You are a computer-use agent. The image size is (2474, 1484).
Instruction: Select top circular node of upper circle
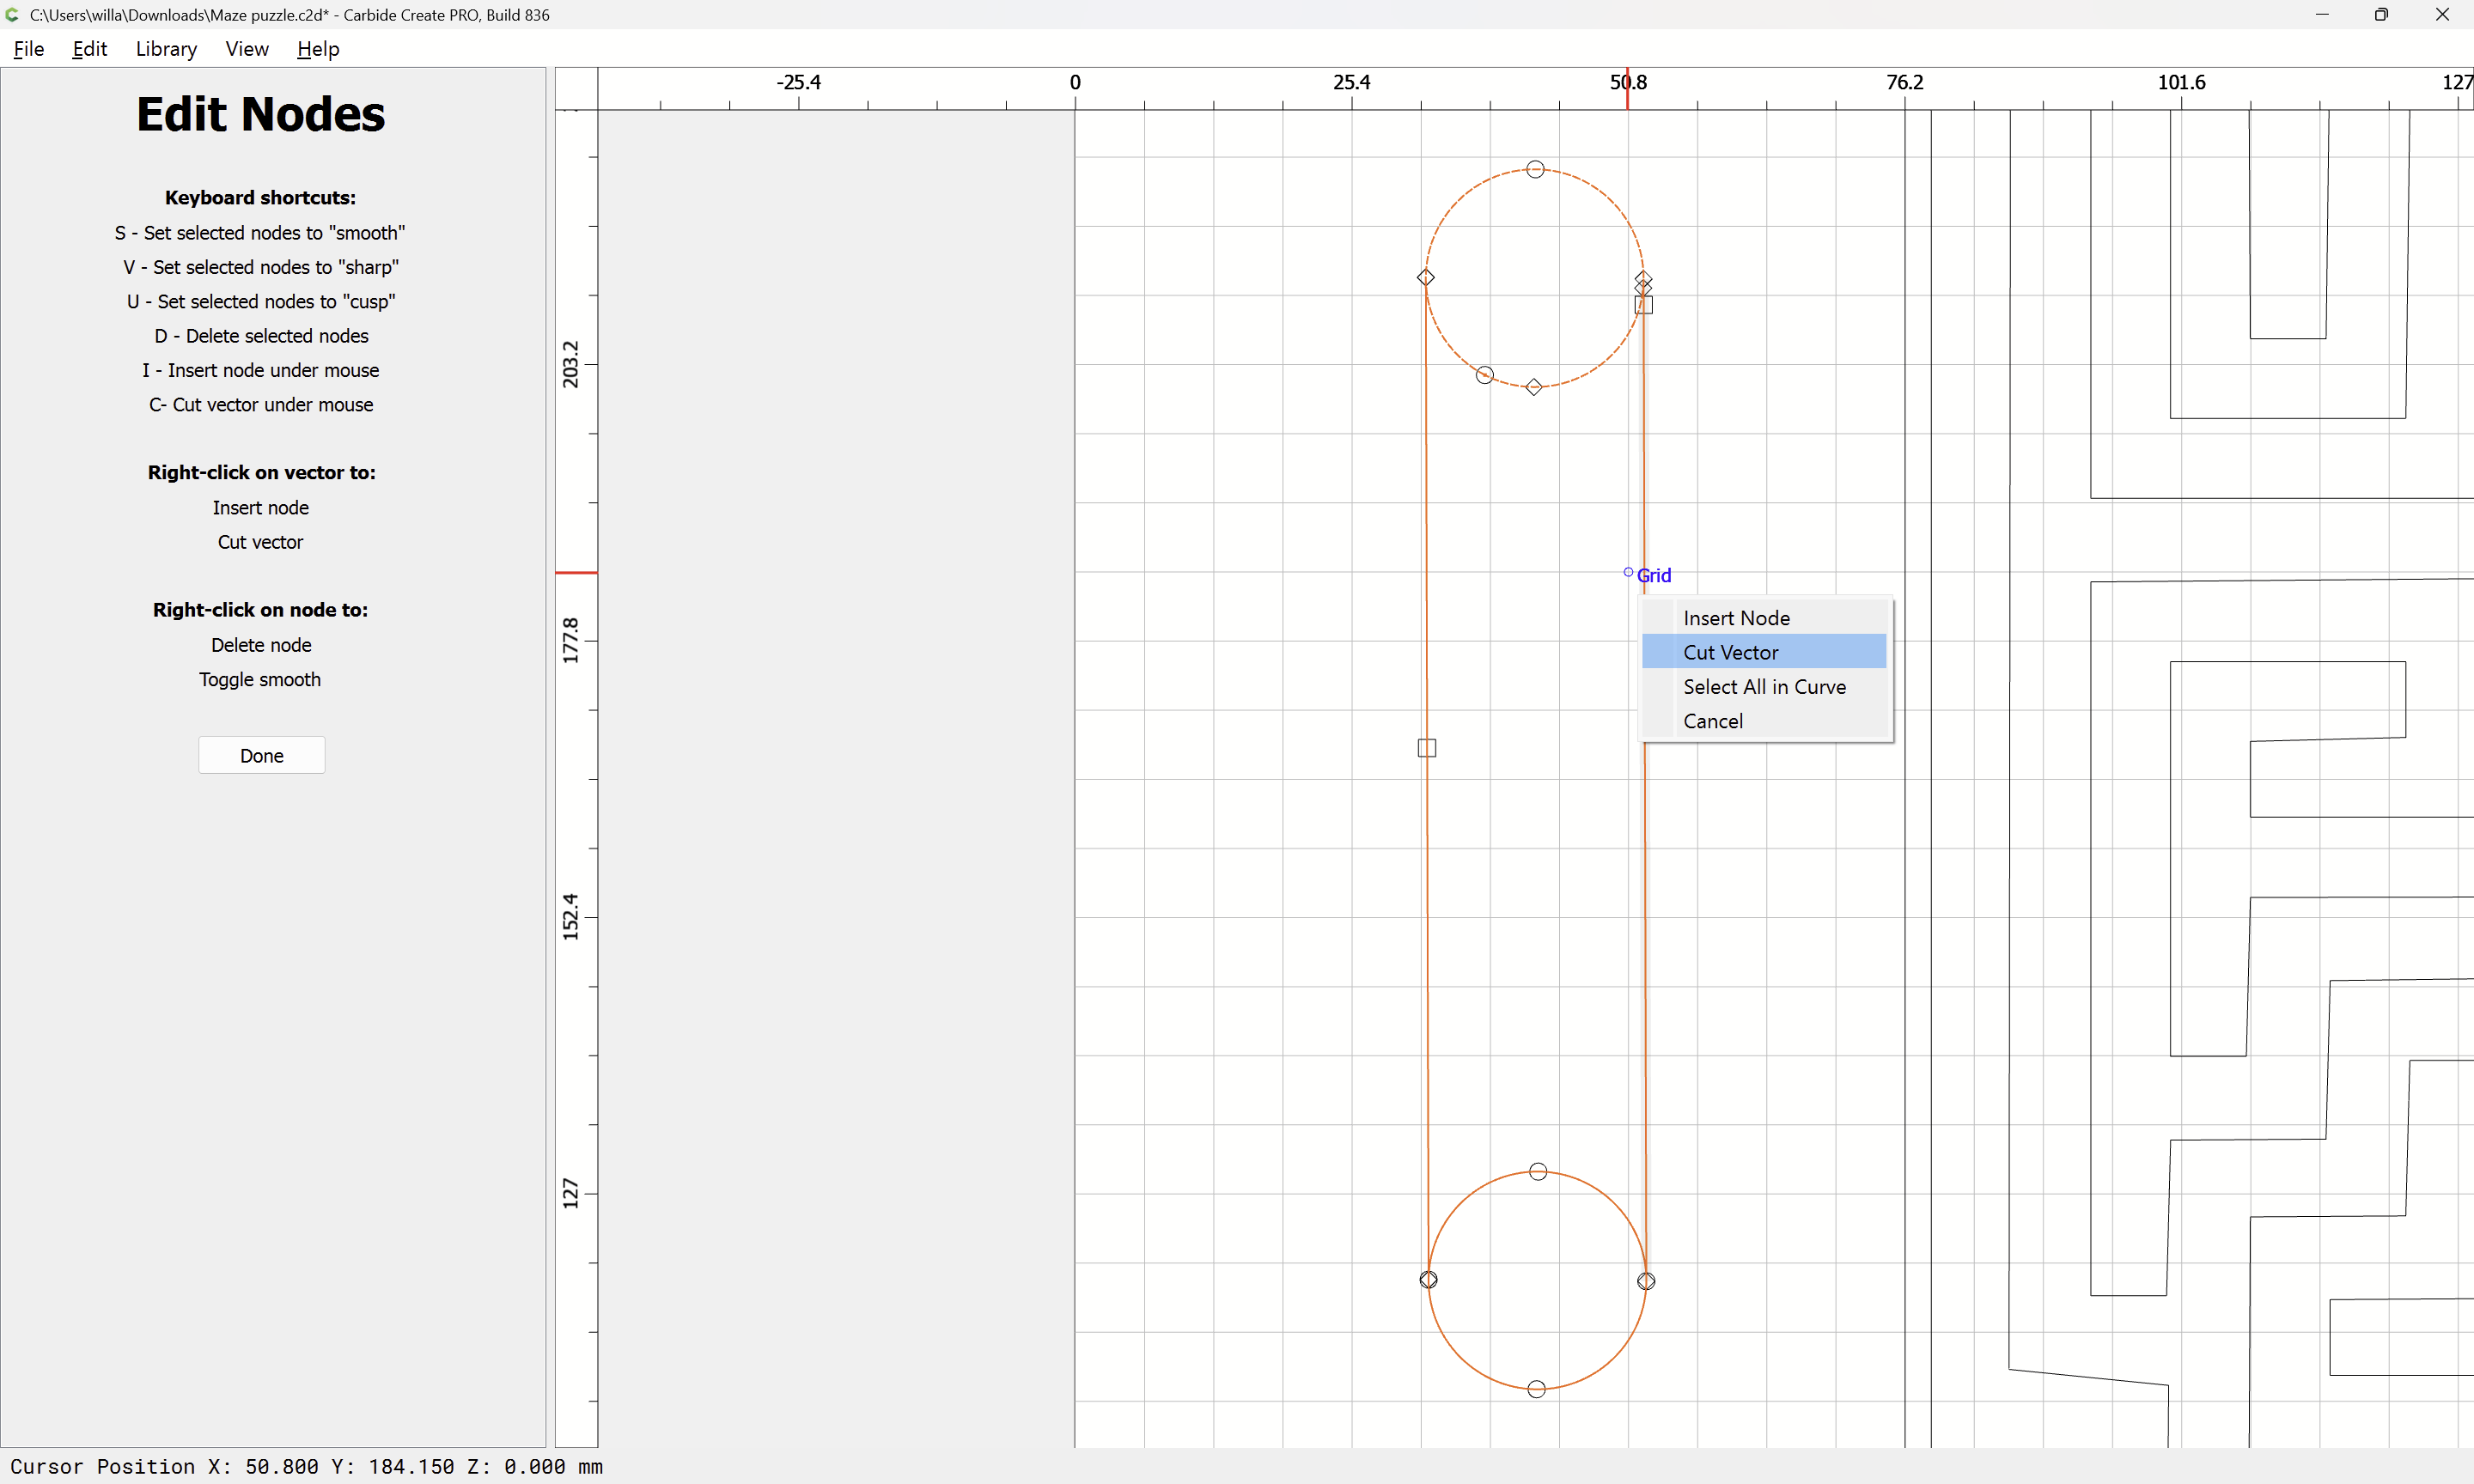[1535, 169]
